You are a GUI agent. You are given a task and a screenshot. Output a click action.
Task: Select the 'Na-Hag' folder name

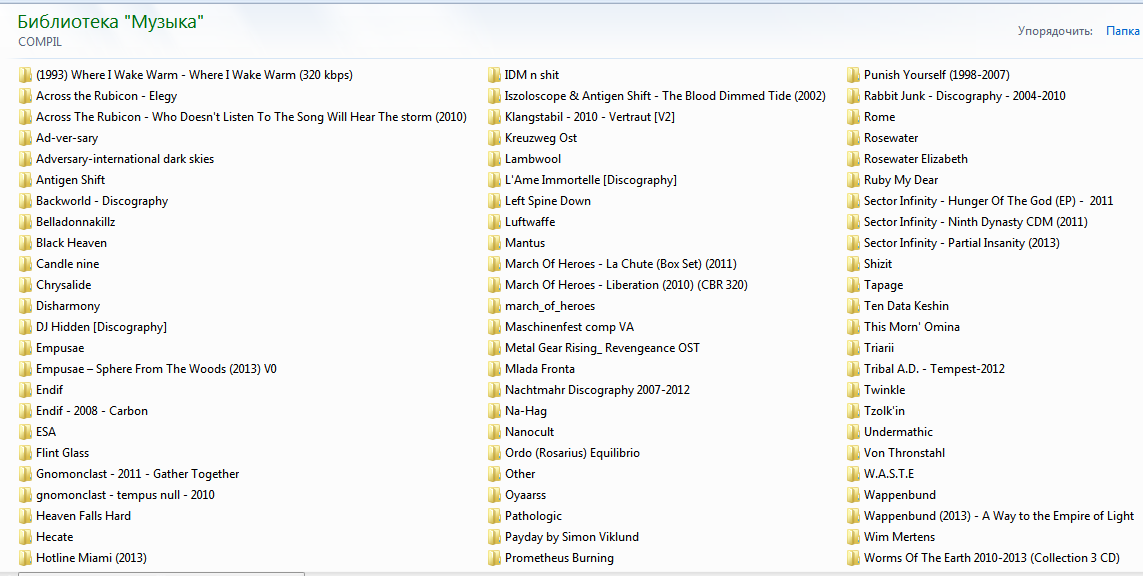point(526,410)
